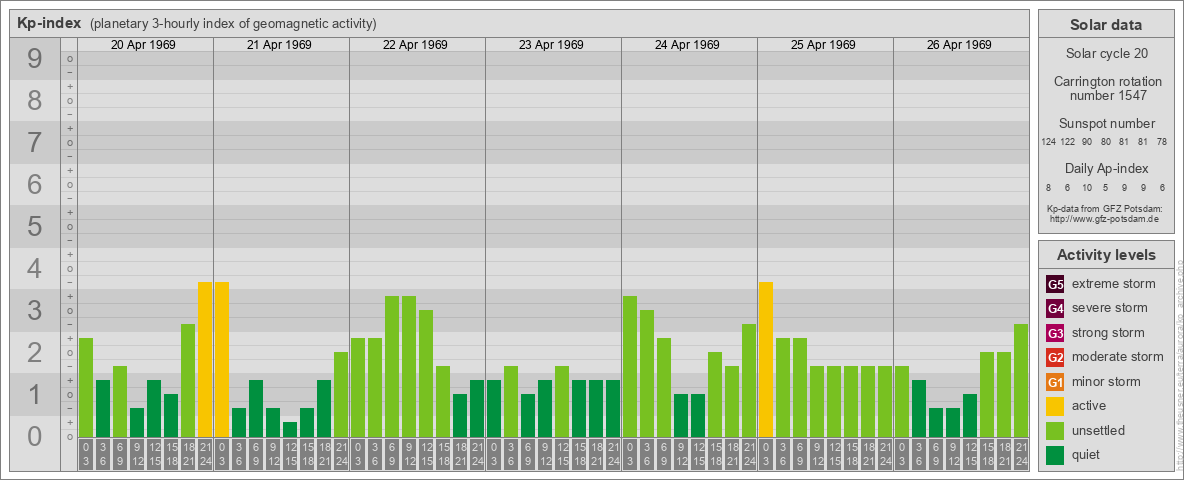Viewport: 1184px width, 480px height.
Task: Click the Solar data panel heading
Action: (x=1106, y=25)
